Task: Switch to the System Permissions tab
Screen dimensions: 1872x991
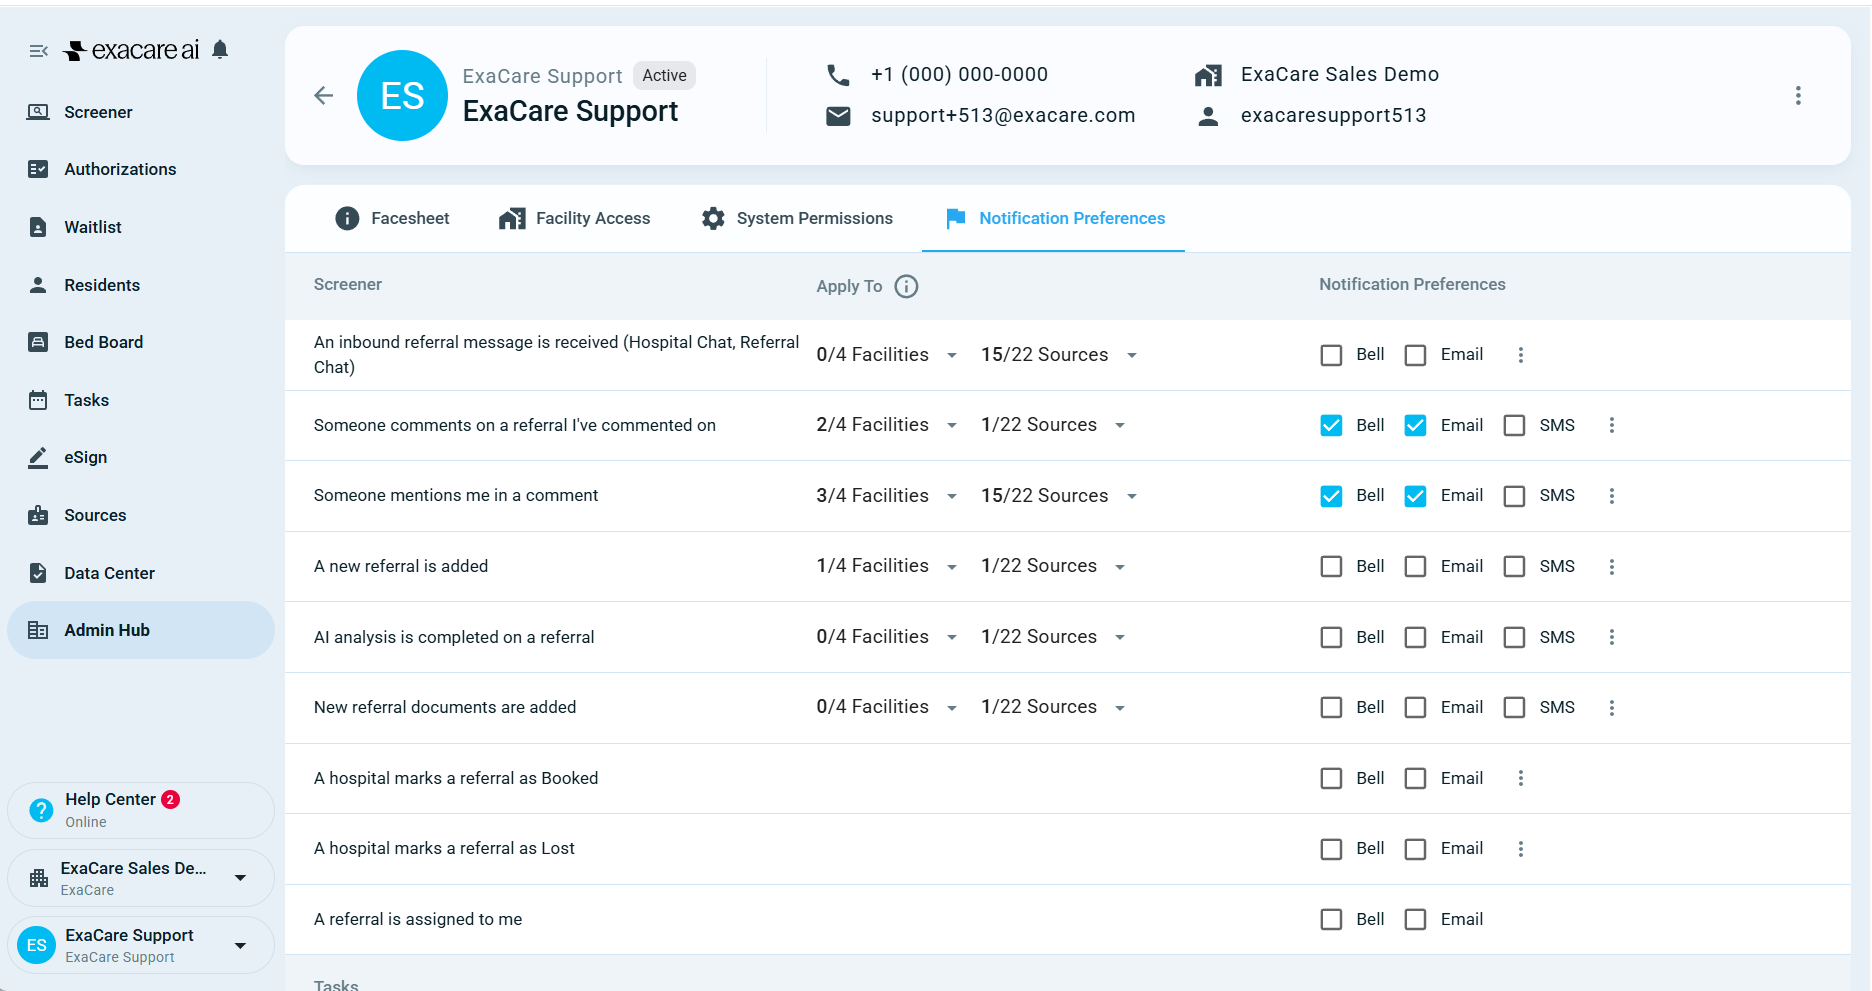Action: pos(797,218)
